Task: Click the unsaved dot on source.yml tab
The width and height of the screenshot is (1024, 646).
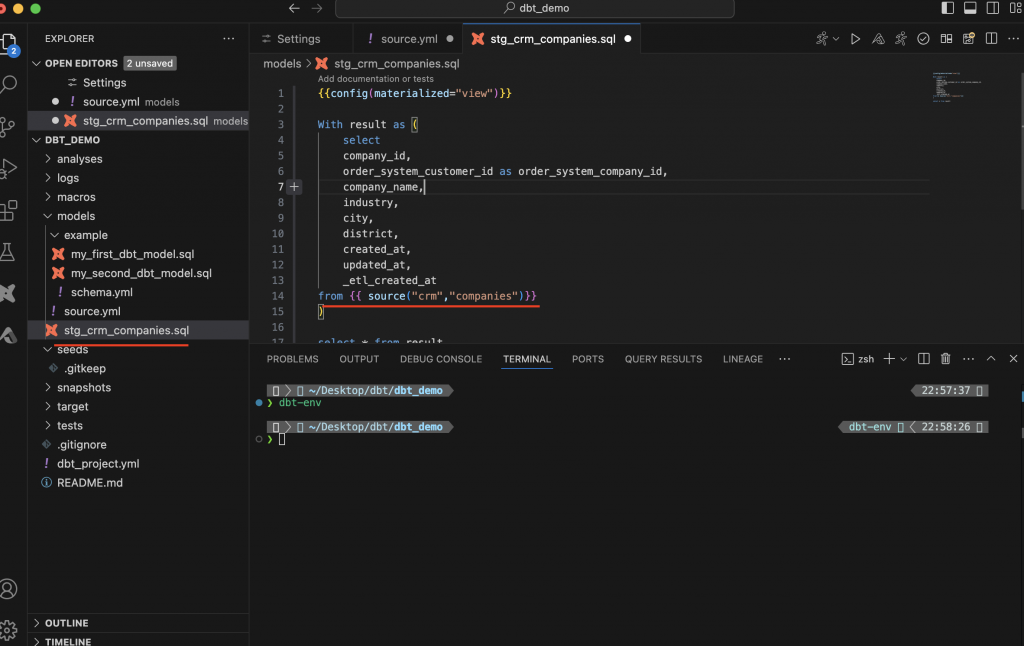Action: 450,39
